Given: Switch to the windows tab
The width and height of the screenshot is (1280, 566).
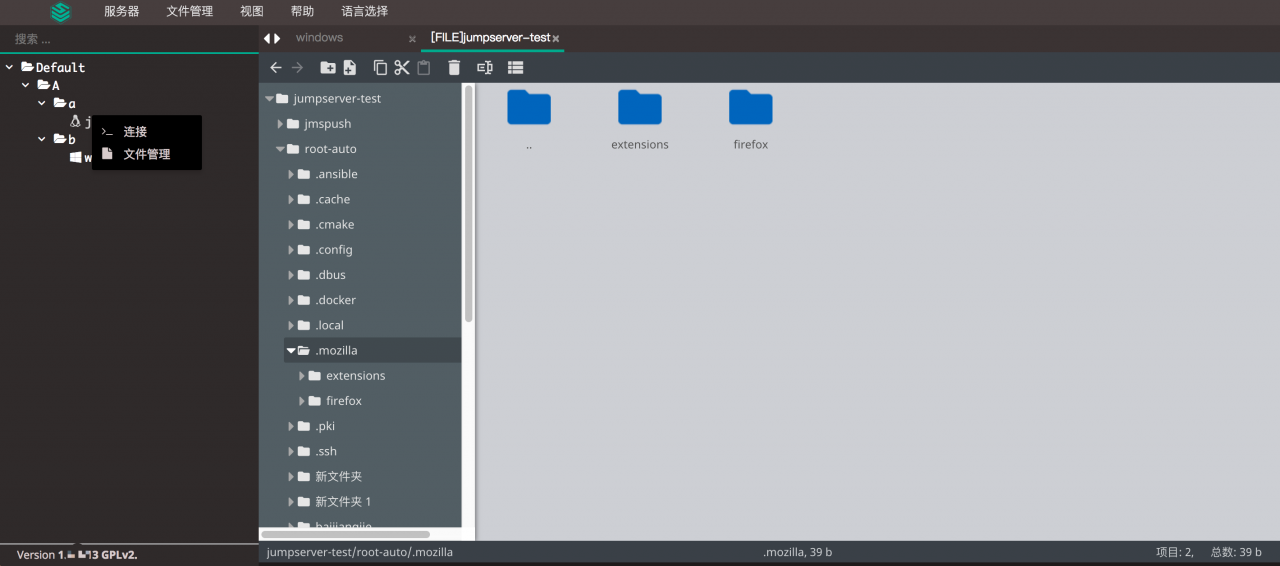Looking at the screenshot, I should click(x=320, y=38).
